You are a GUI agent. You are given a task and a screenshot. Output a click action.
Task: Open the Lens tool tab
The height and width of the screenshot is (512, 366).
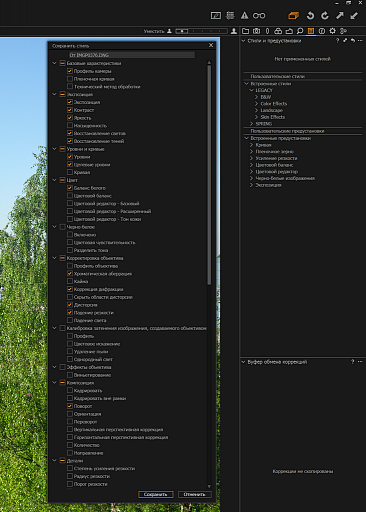click(x=267, y=31)
